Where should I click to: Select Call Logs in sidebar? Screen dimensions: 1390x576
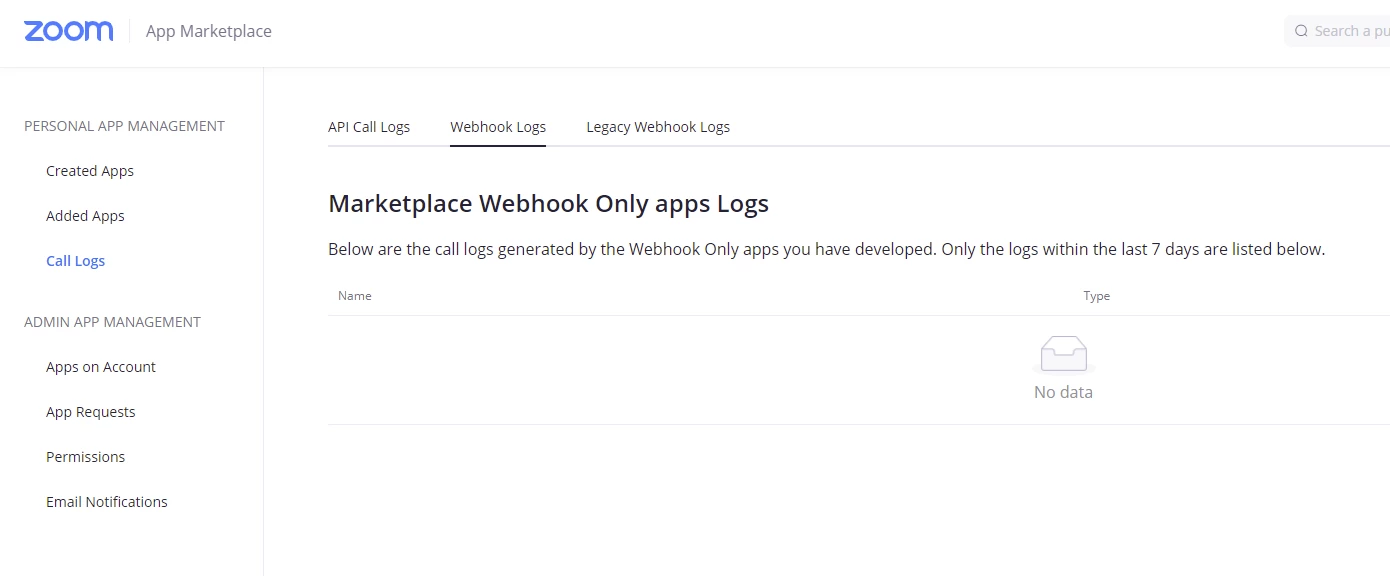pos(75,261)
